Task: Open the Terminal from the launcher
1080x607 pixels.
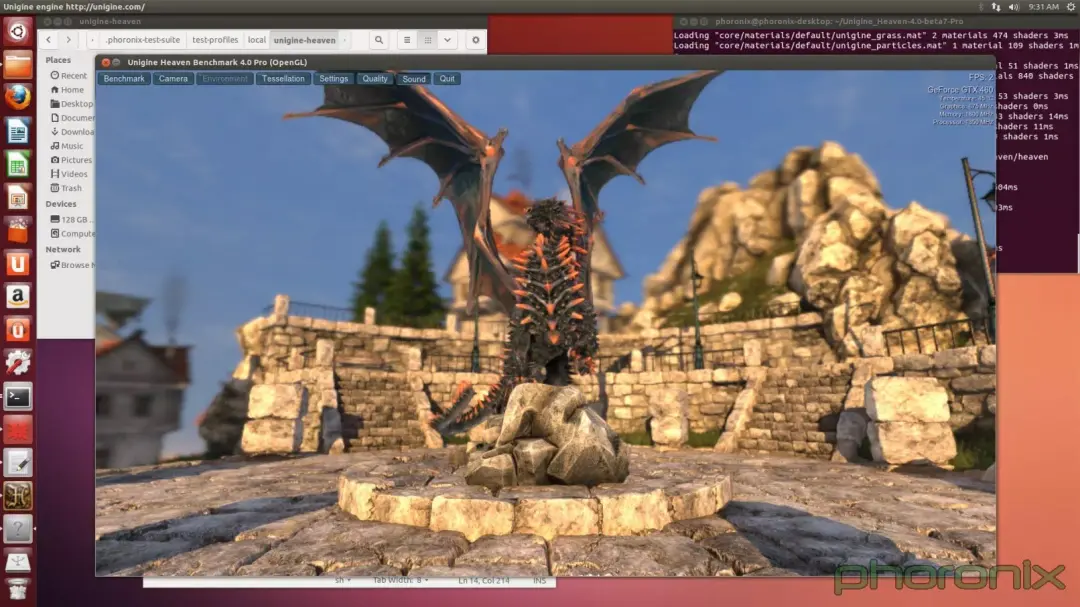Action: click(x=18, y=397)
